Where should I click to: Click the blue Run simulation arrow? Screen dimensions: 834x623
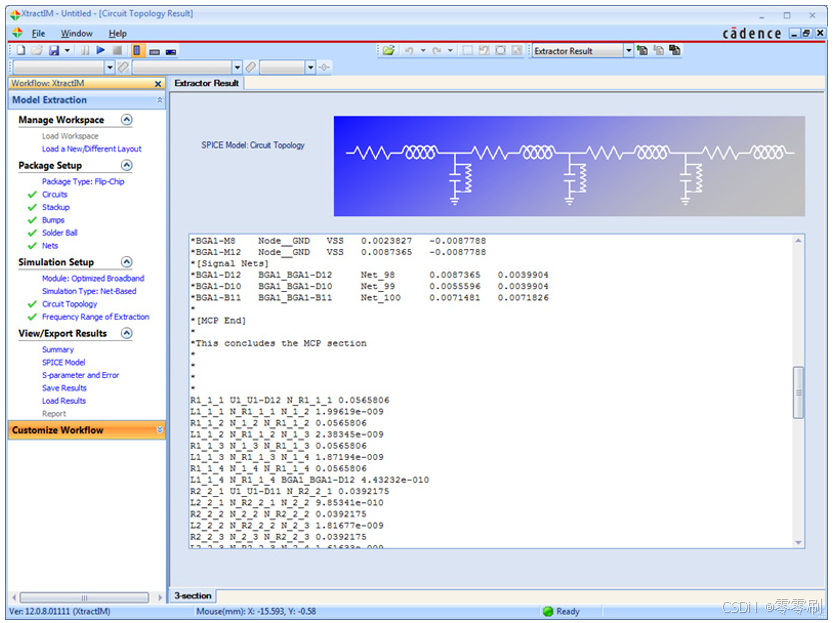(x=101, y=51)
